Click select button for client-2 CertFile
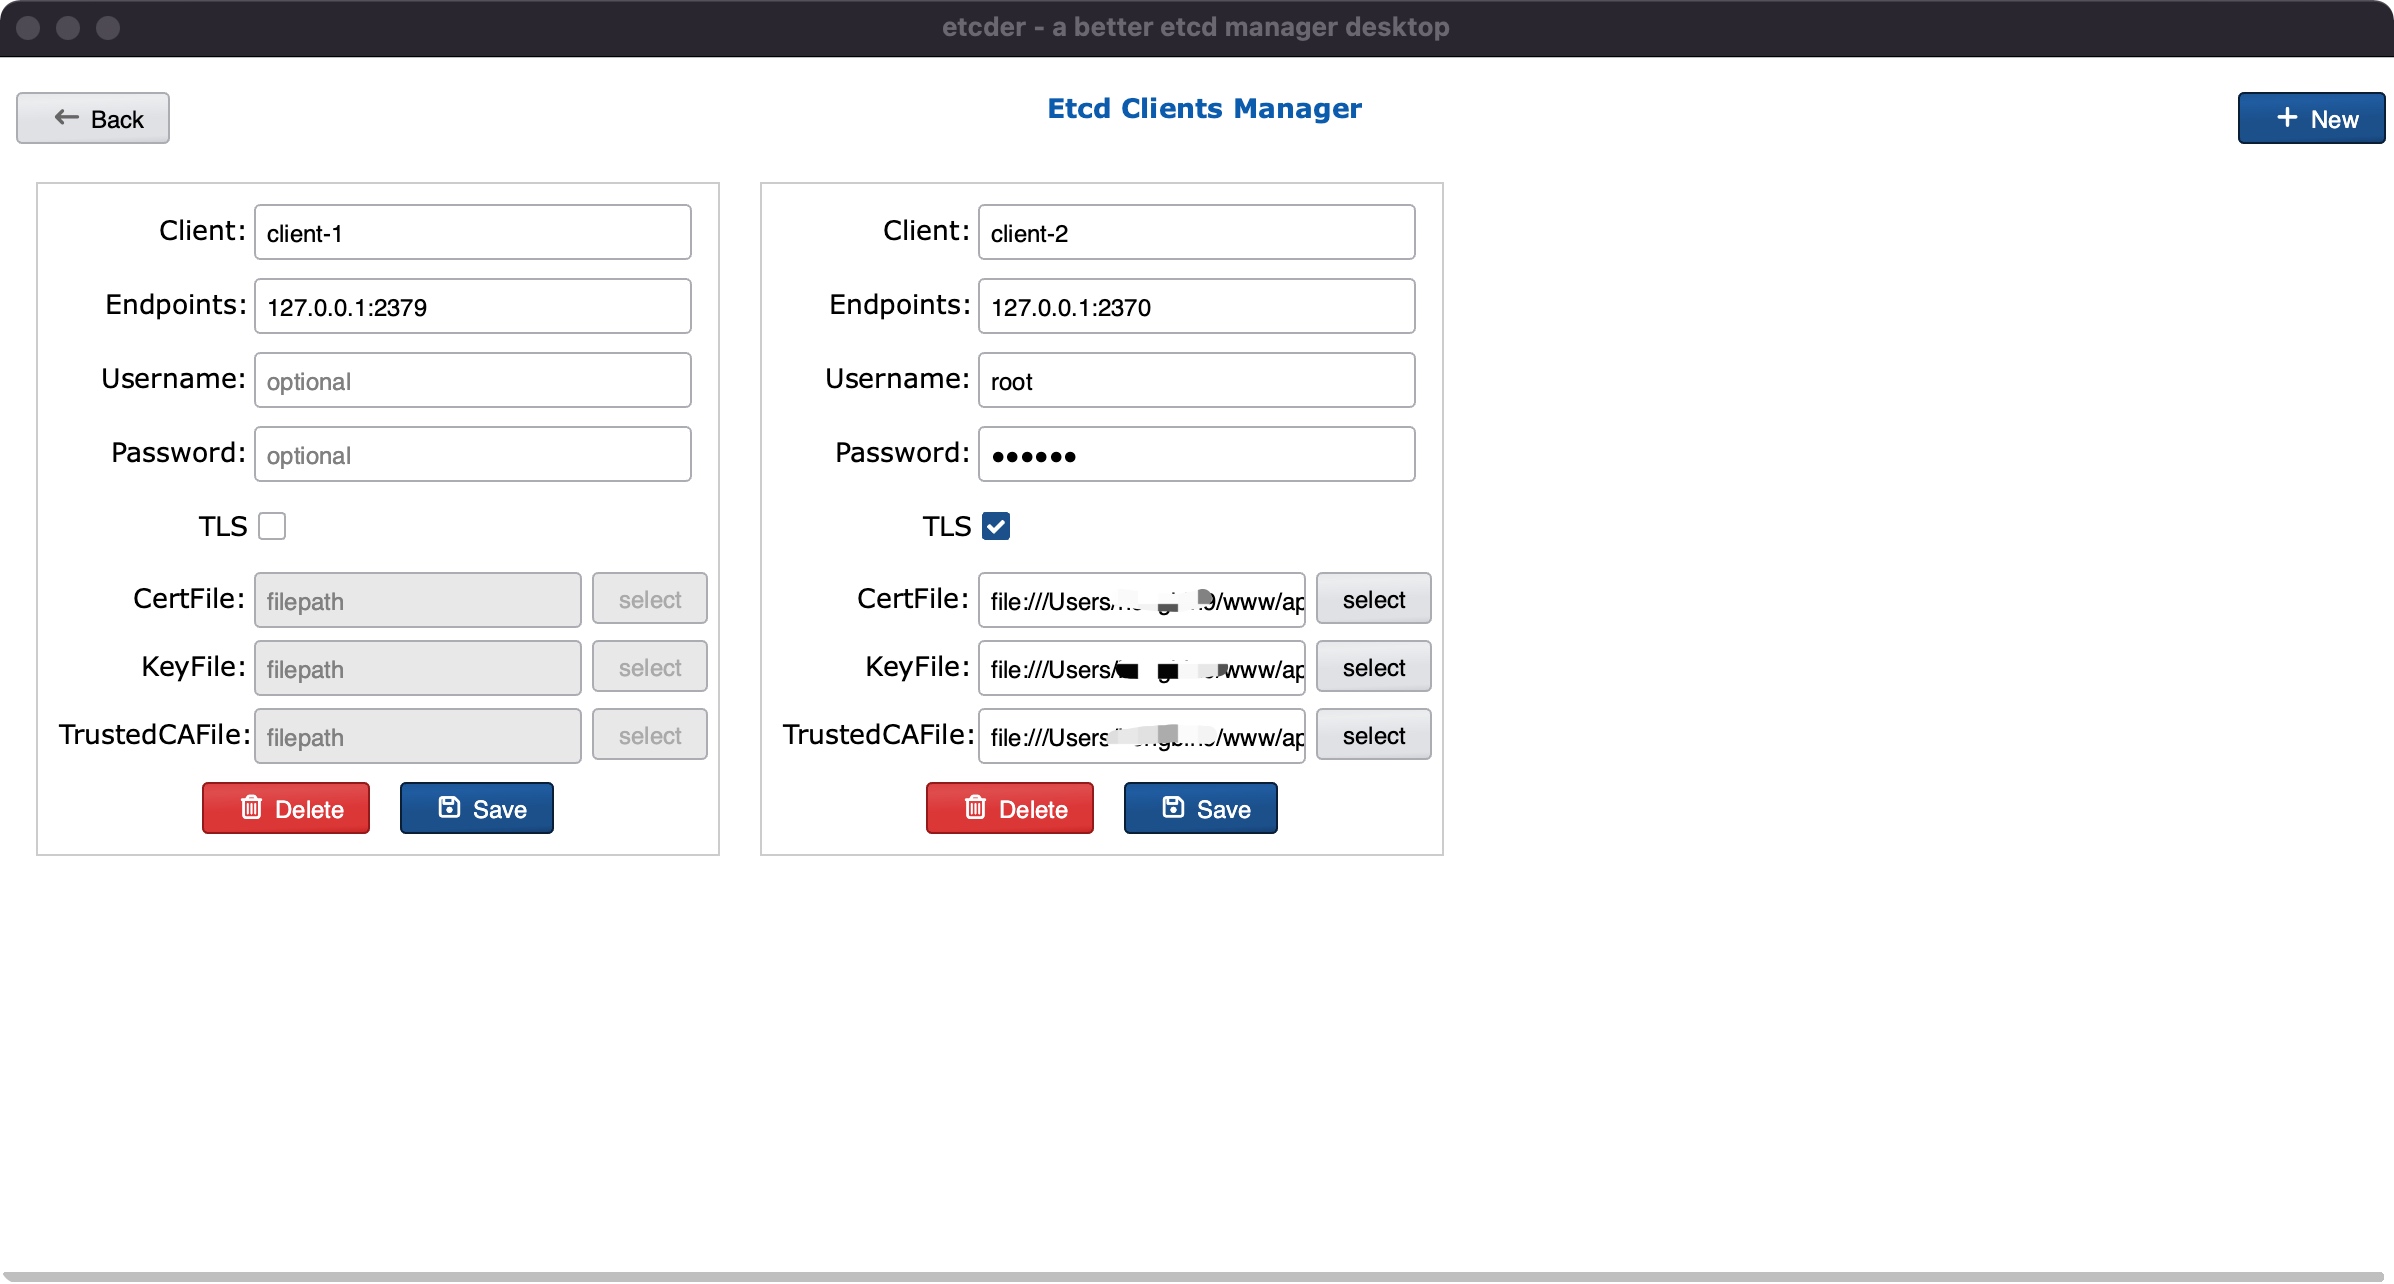The width and height of the screenshot is (2394, 1284). (x=1373, y=599)
